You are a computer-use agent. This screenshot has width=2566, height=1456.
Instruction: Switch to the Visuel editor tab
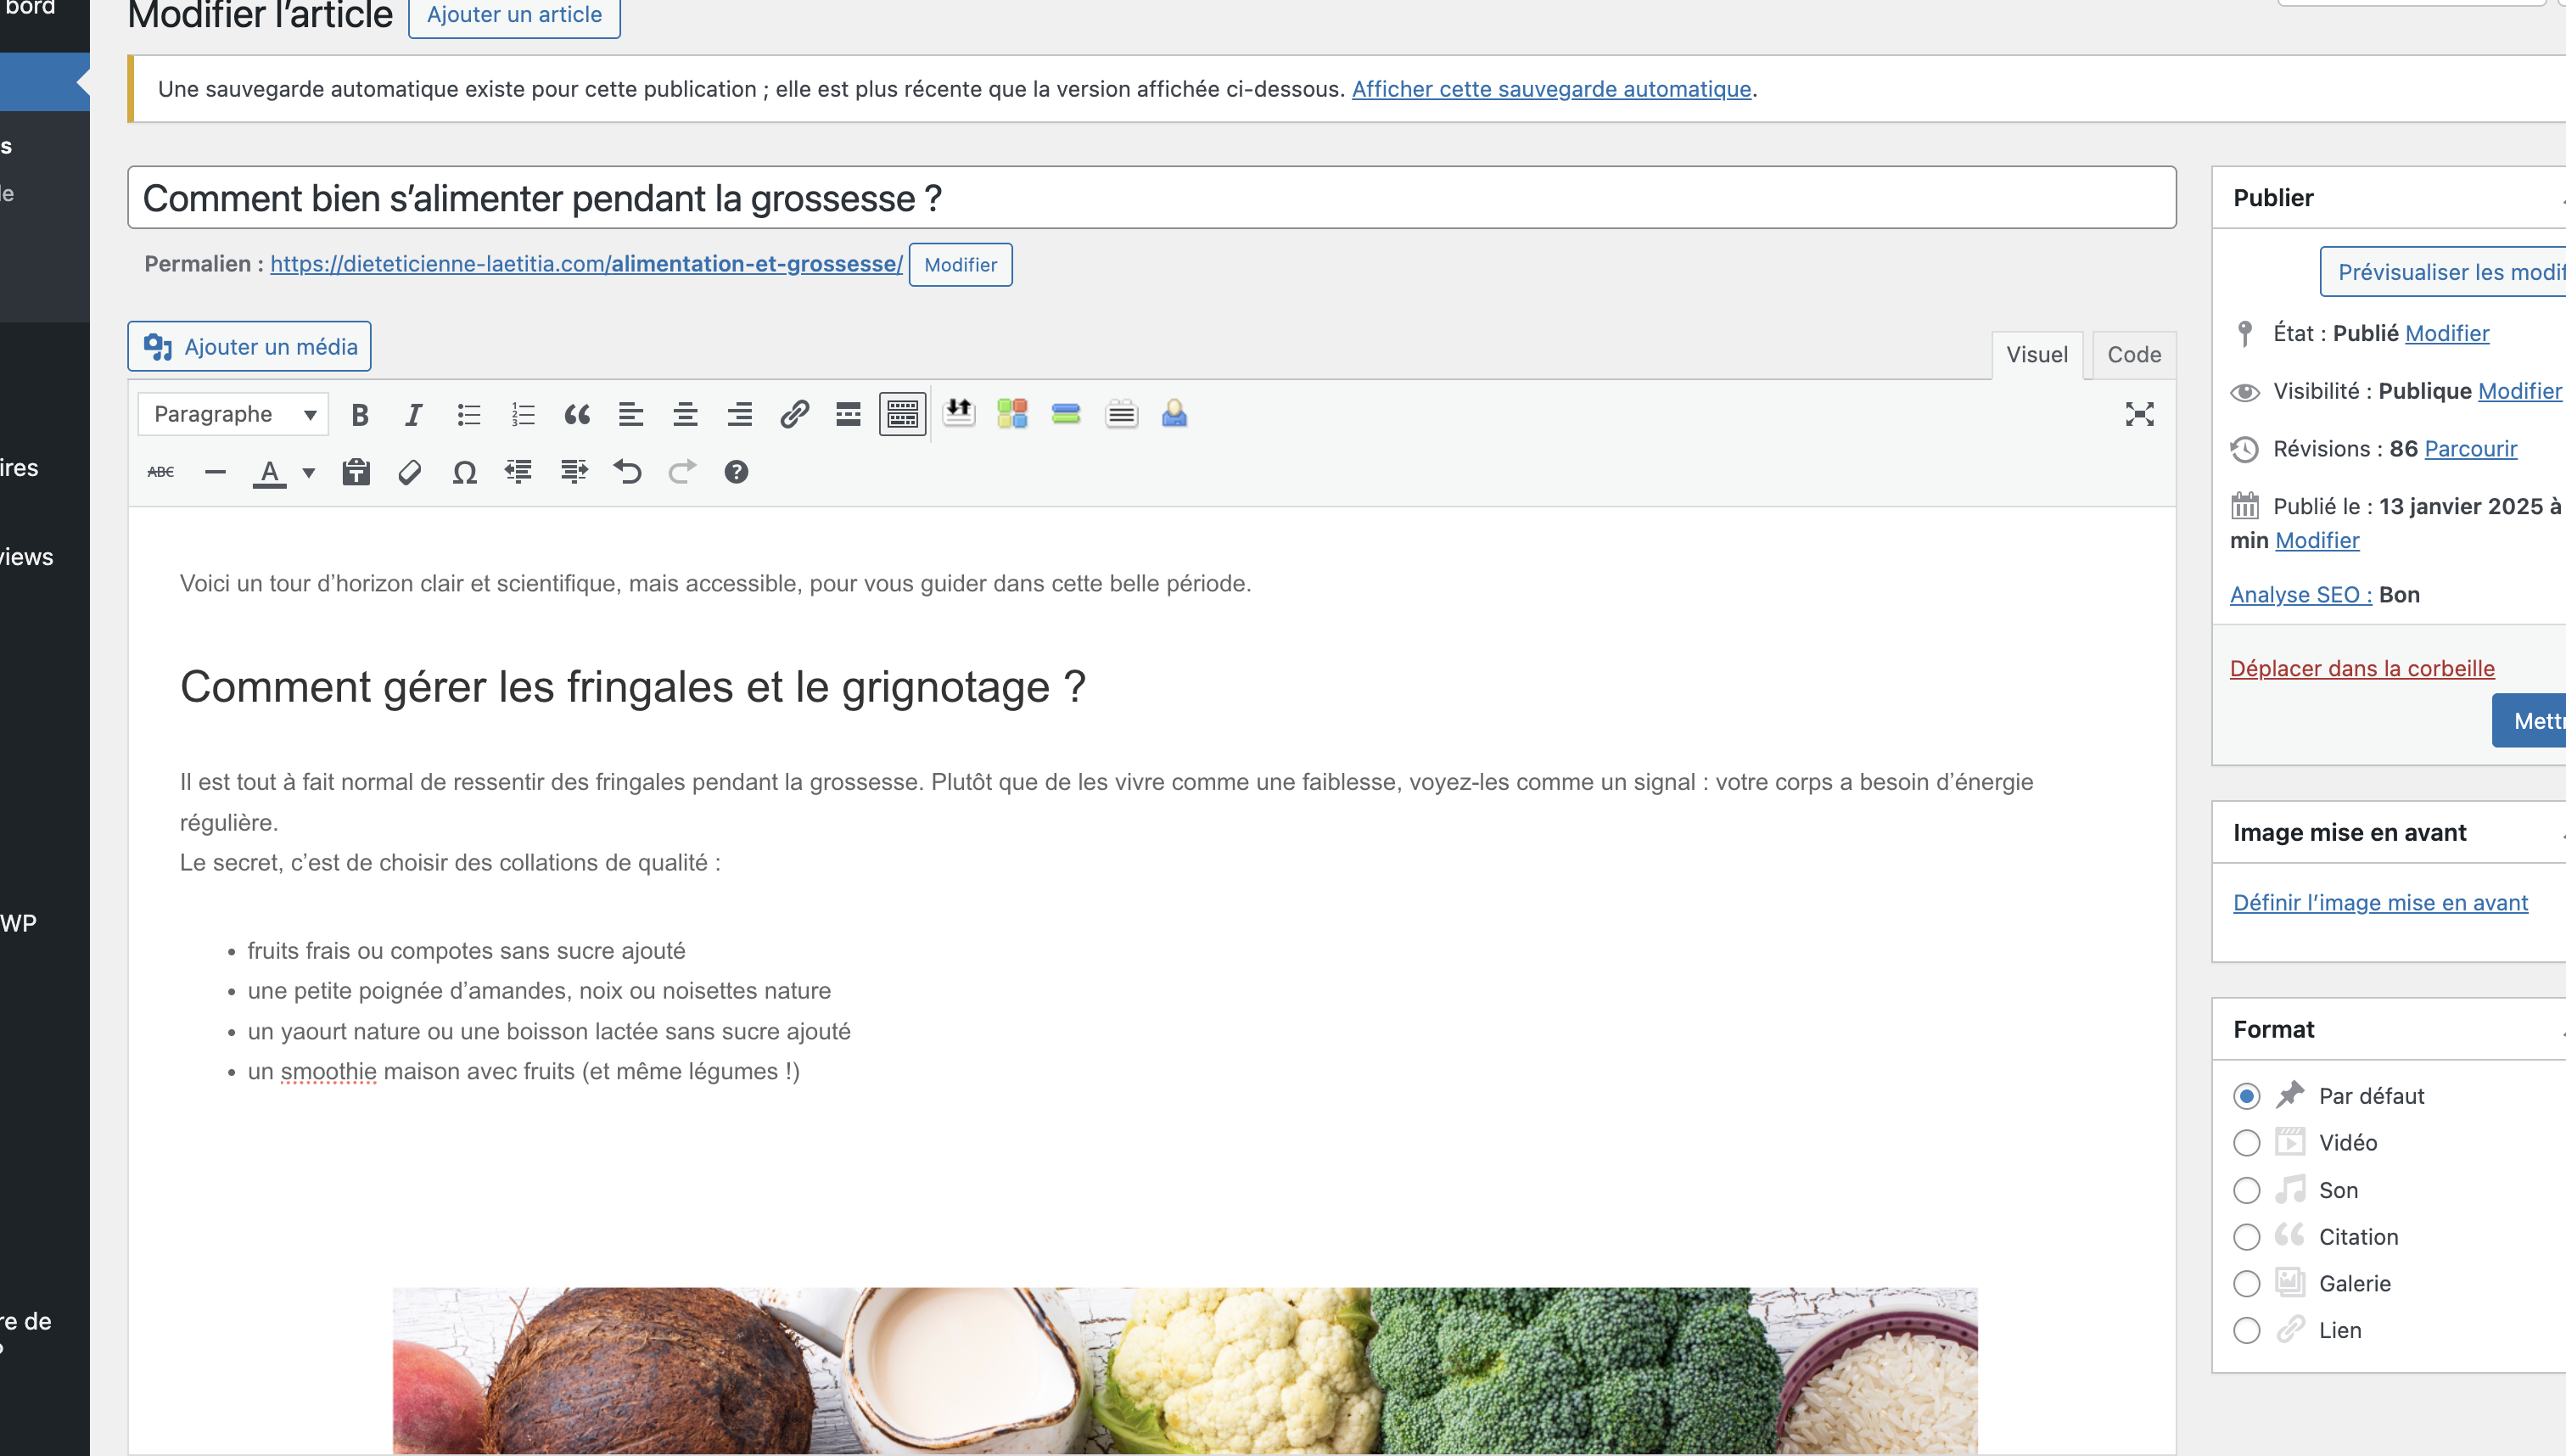pyautogui.click(x=2036, y=355)
